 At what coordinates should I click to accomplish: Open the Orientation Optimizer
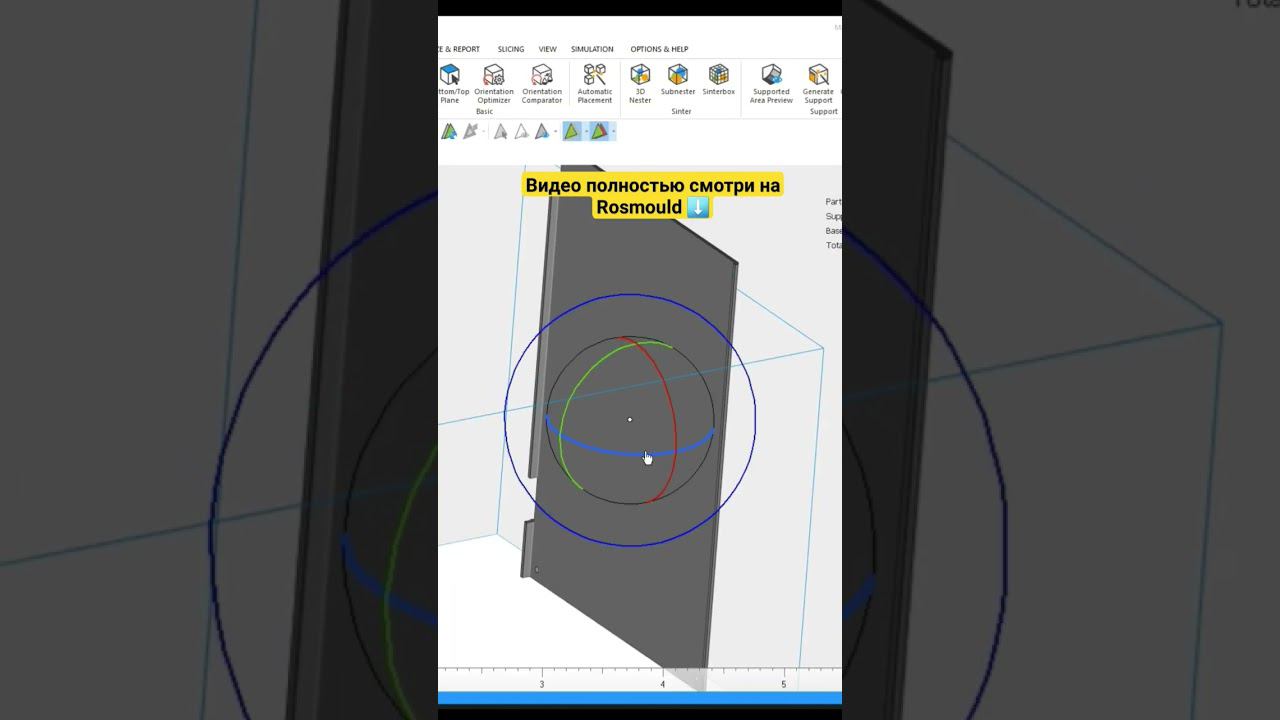[494, 84]
